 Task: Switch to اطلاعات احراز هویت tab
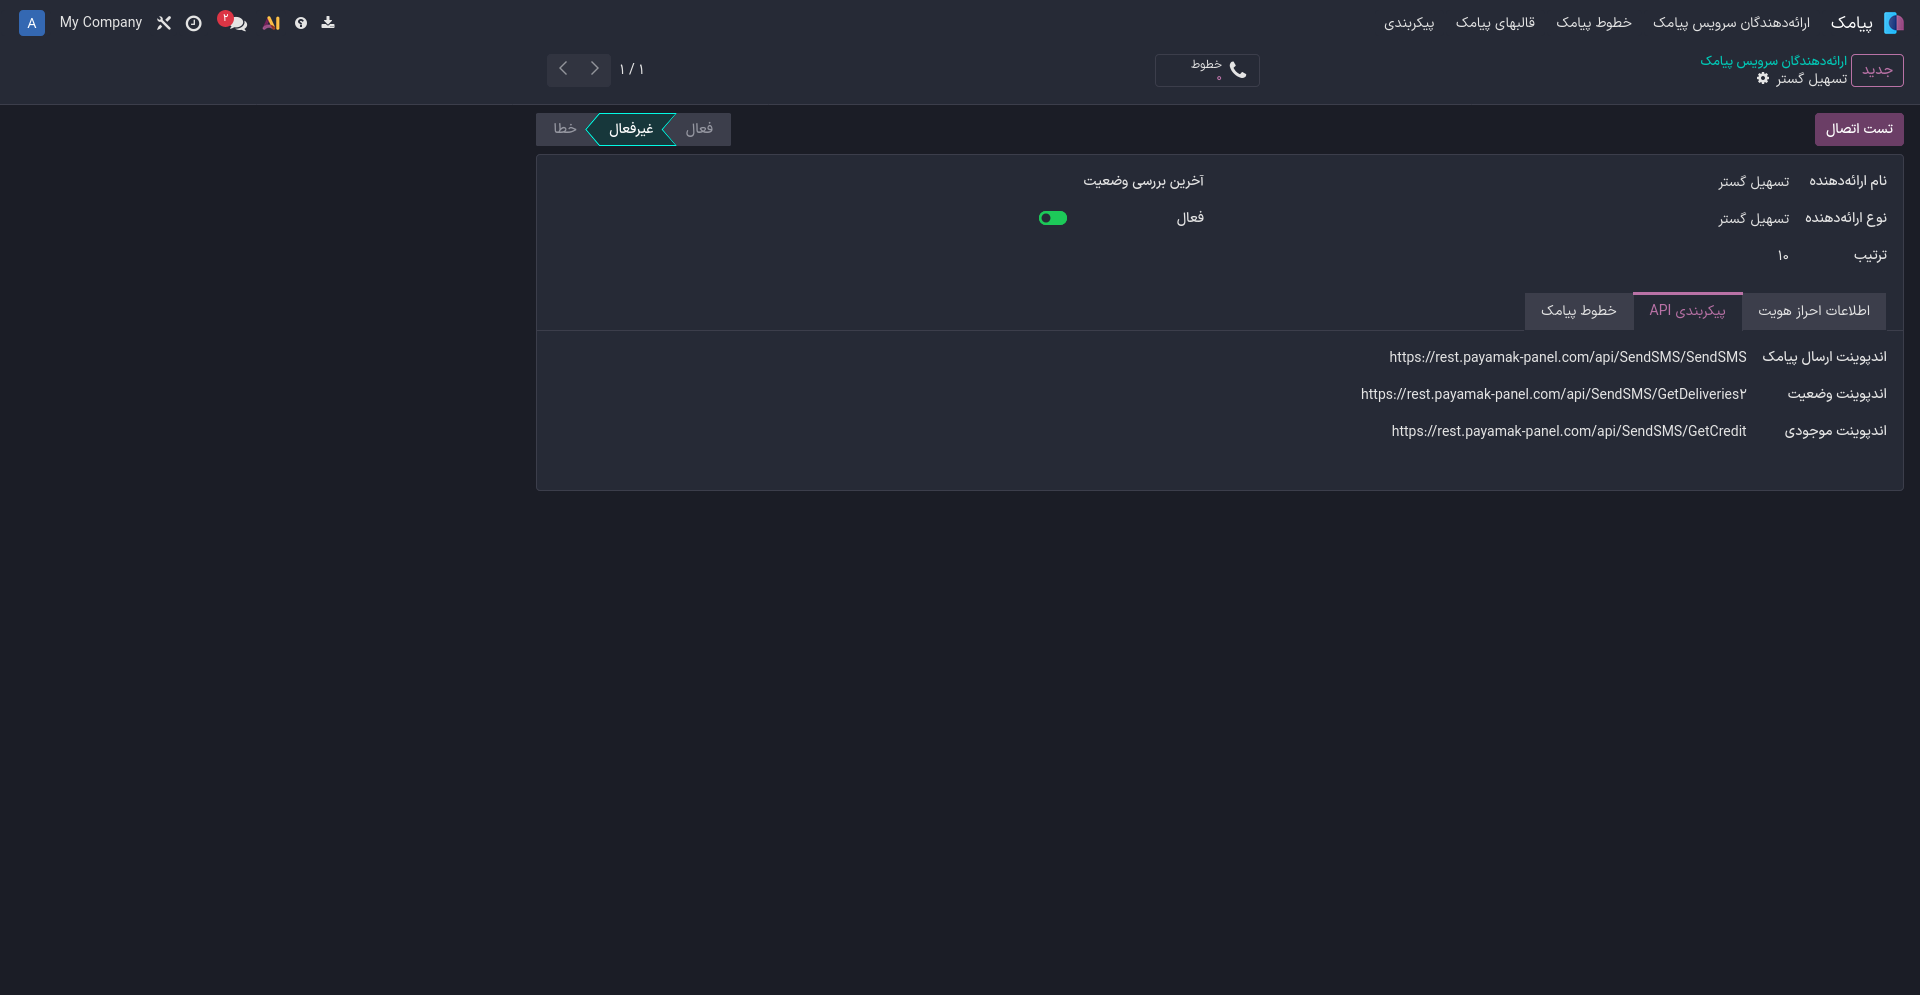click(x=1813, y=311)
